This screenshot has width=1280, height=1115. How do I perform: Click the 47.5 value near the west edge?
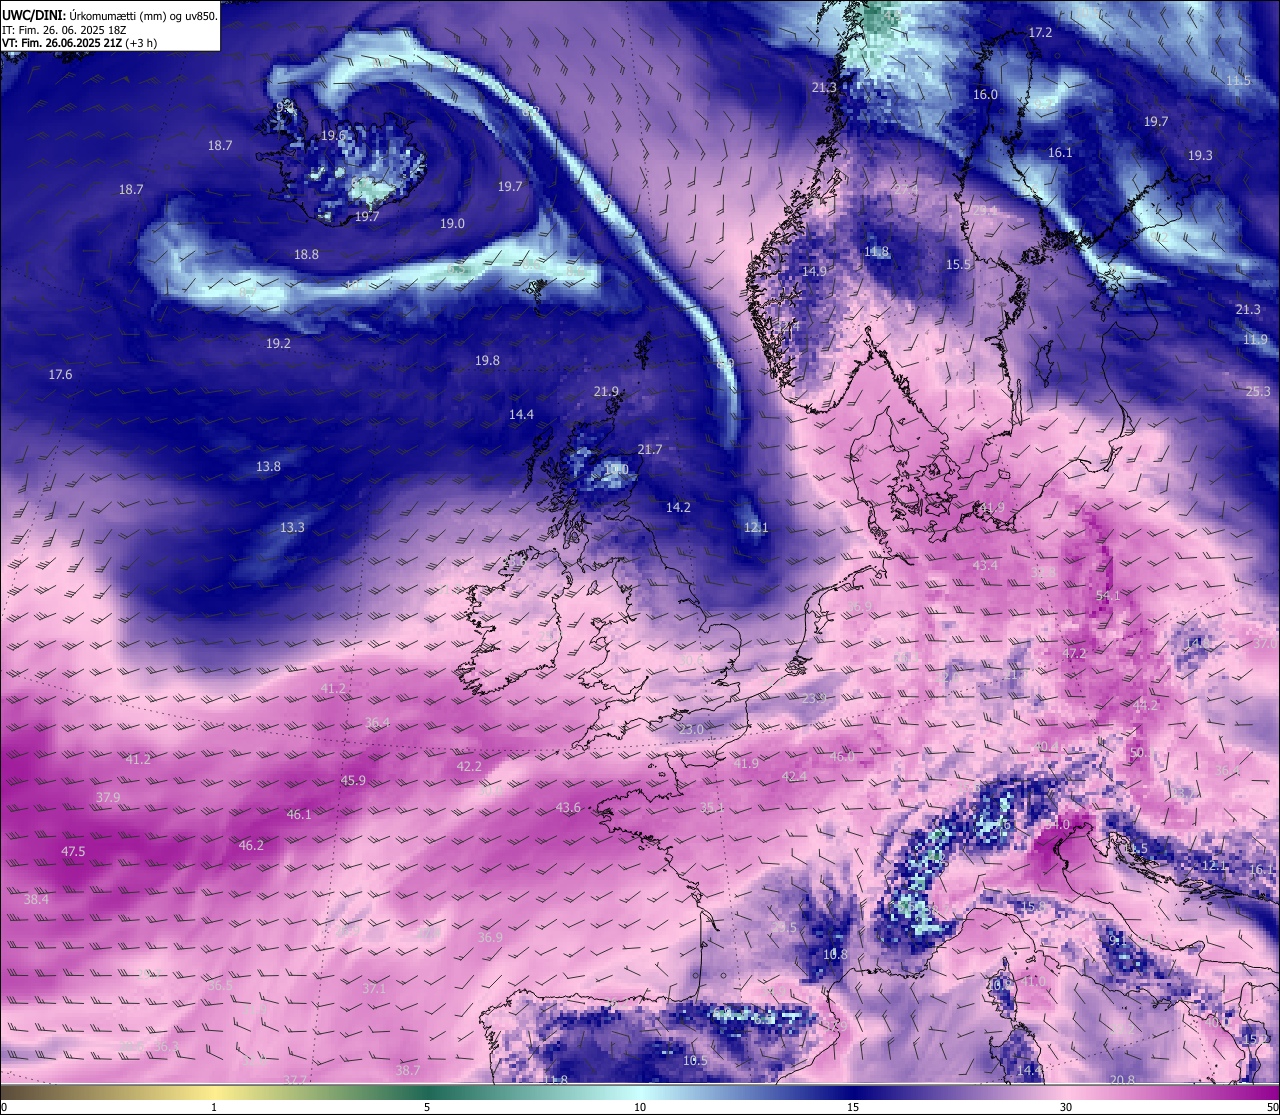pyautogui.click(x=73, y=851)
